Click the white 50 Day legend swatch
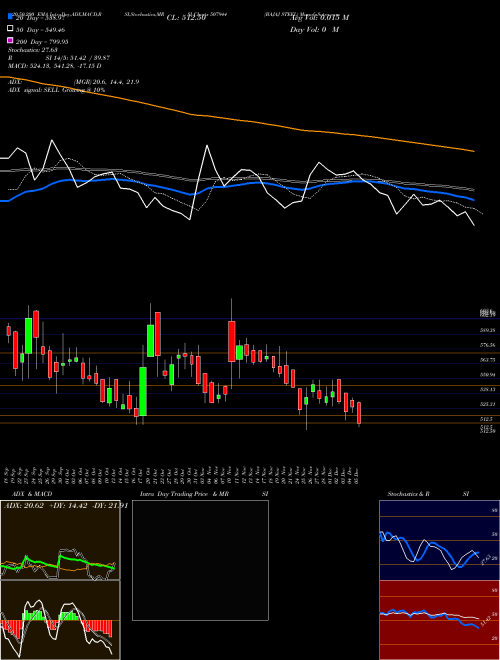 [x=10, y=29]
